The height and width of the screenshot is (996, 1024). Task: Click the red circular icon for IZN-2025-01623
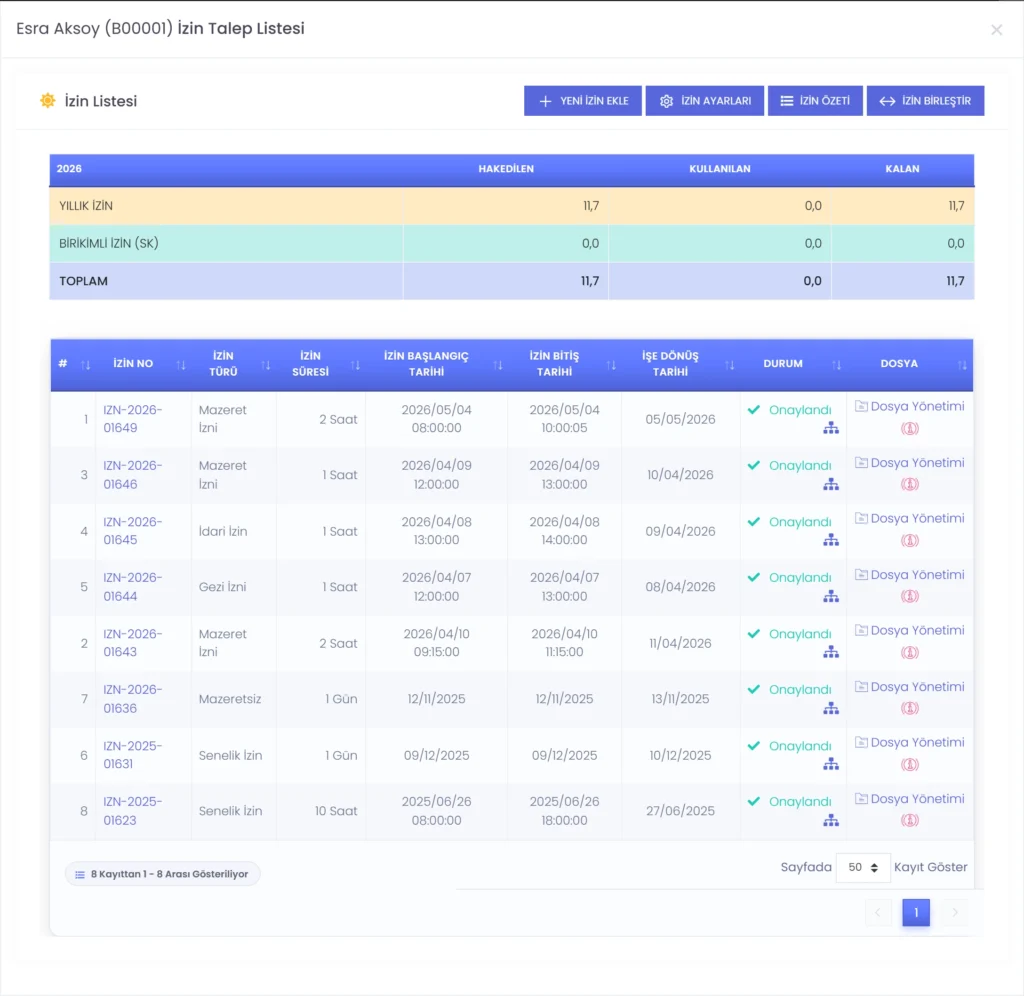coord(910,821)
